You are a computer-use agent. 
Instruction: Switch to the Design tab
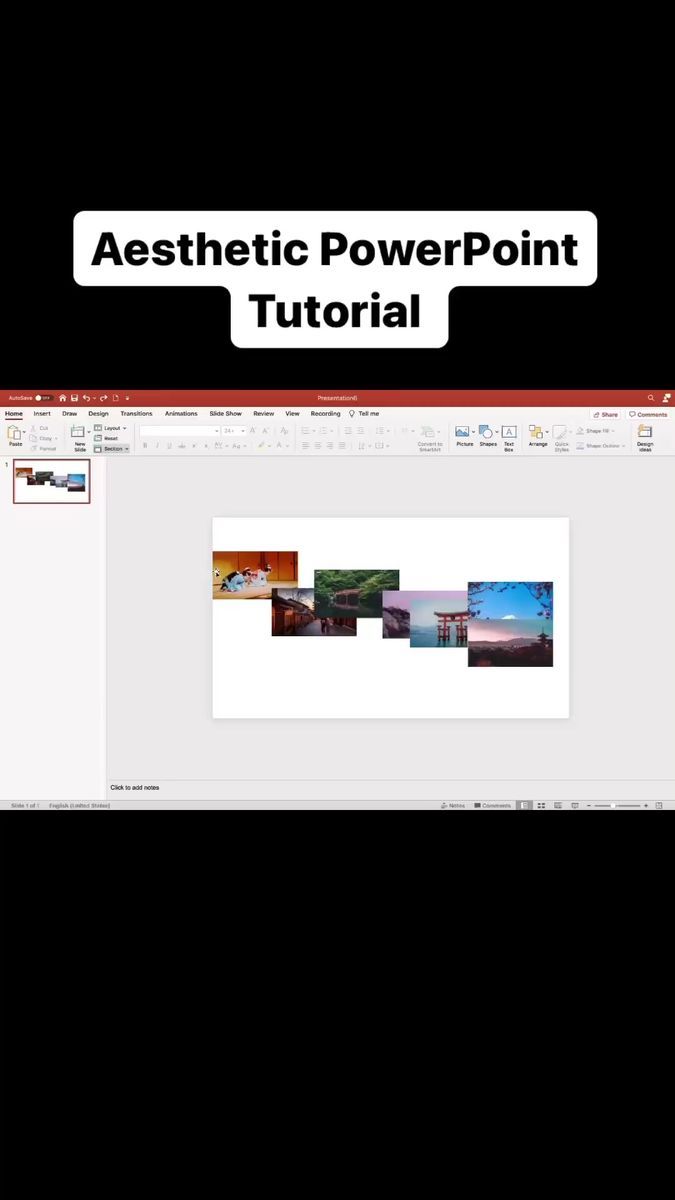[98, 414]
